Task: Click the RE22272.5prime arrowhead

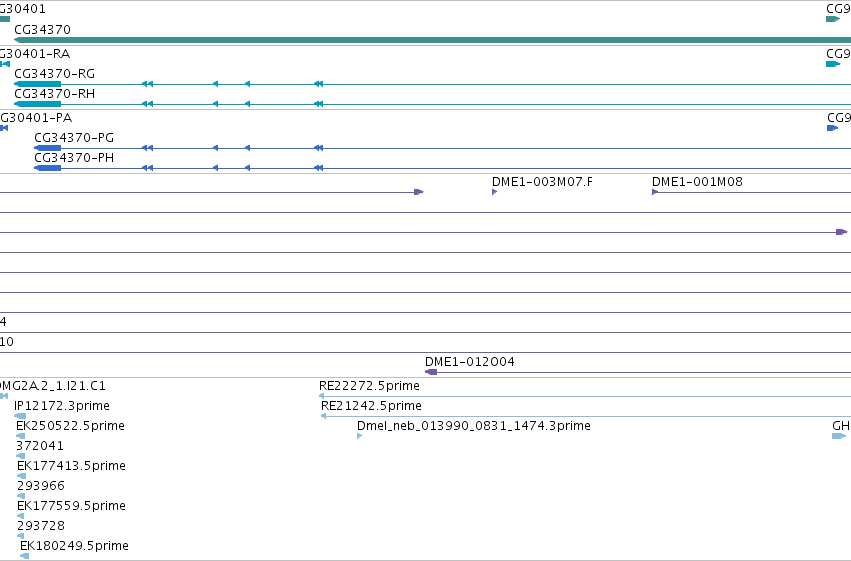Action: [322, 396]
